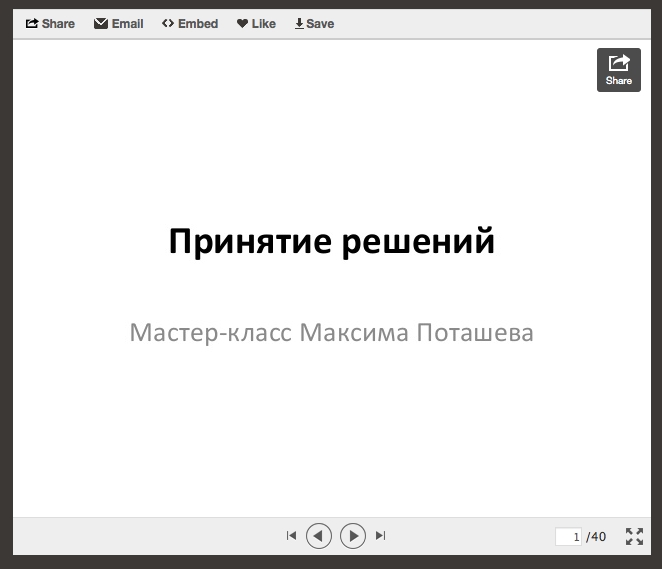Email this presentation

tap(119, 24)
